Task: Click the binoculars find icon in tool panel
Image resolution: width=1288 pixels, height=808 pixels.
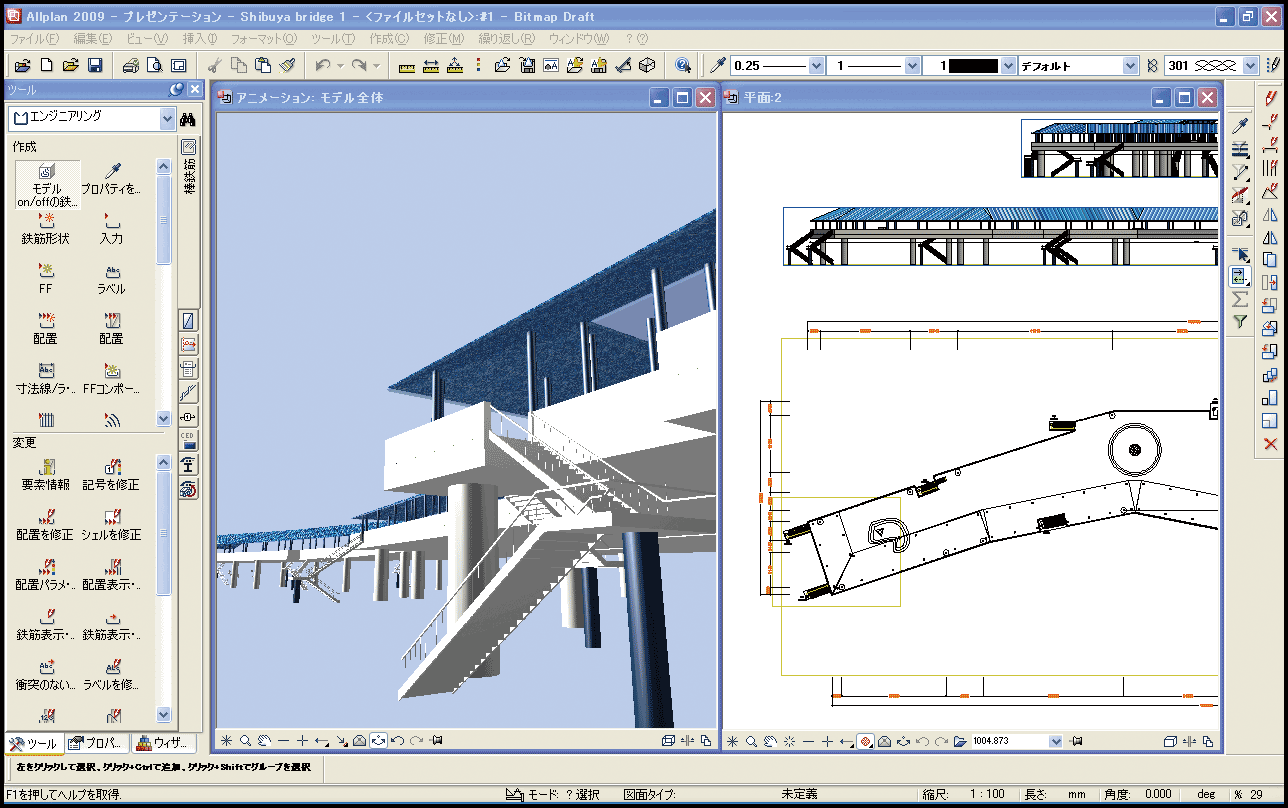Action: 187,119
